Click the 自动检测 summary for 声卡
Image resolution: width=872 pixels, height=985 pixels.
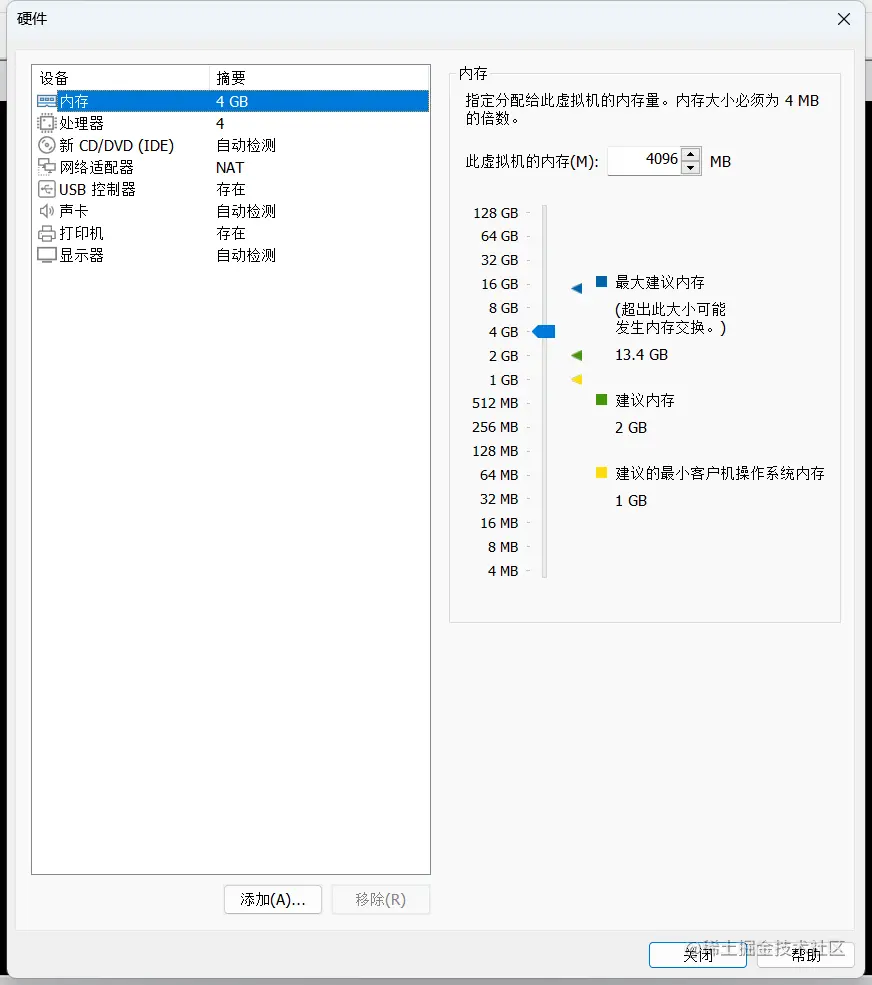[246, 211]
